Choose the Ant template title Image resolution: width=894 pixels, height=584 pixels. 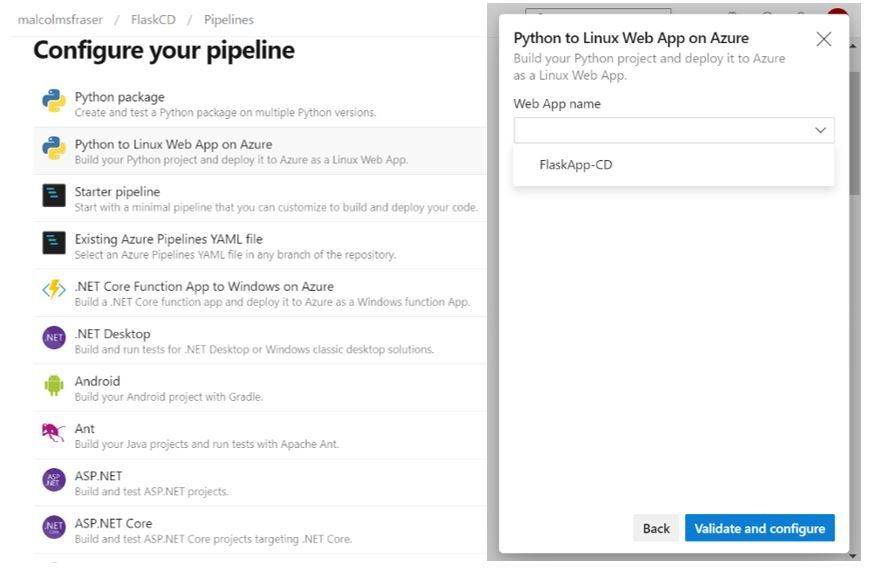pyautogui.click(x=84, y=428)
